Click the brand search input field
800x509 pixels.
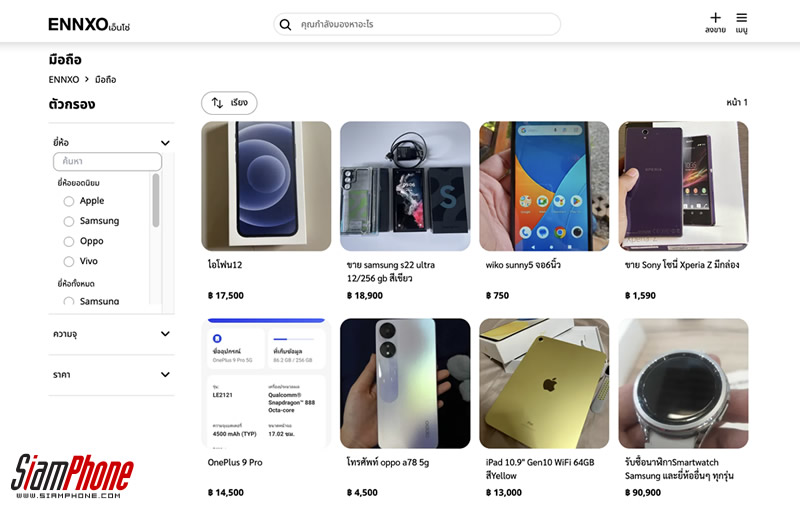[107, 161]
